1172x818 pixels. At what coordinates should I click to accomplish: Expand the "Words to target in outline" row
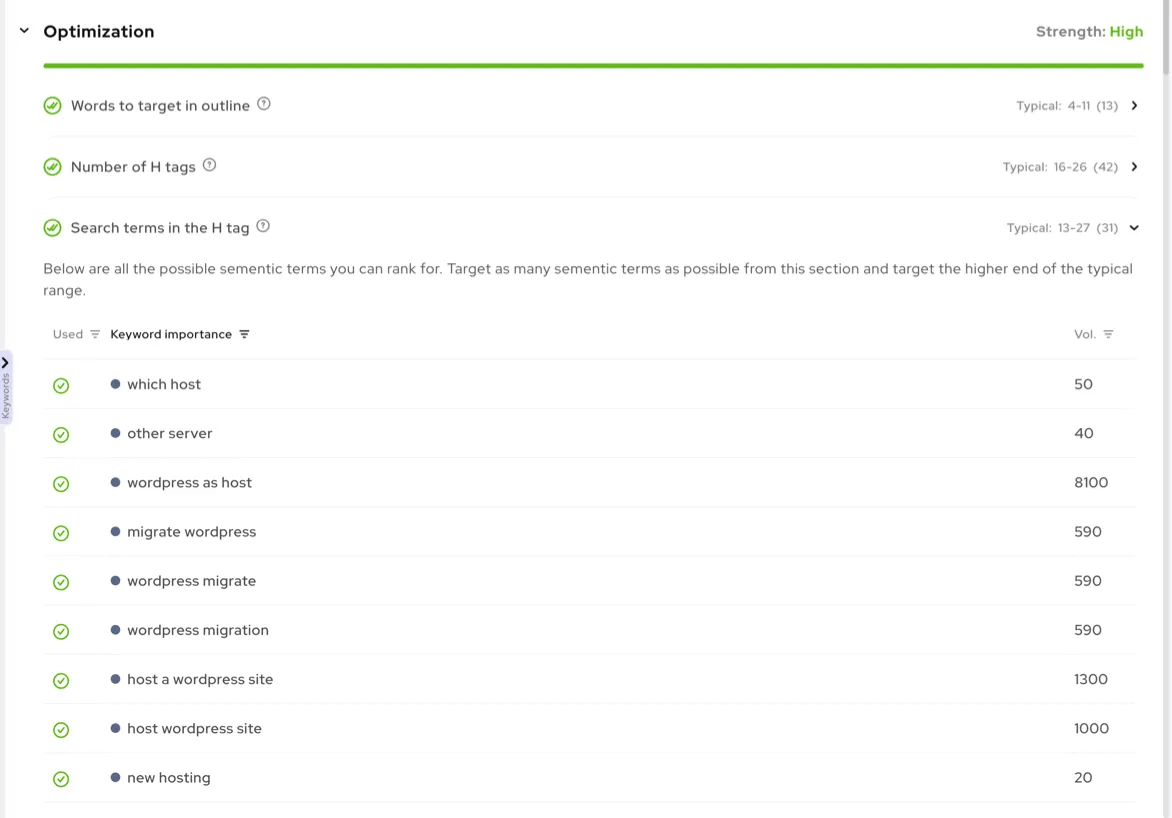coord(1134,104)
